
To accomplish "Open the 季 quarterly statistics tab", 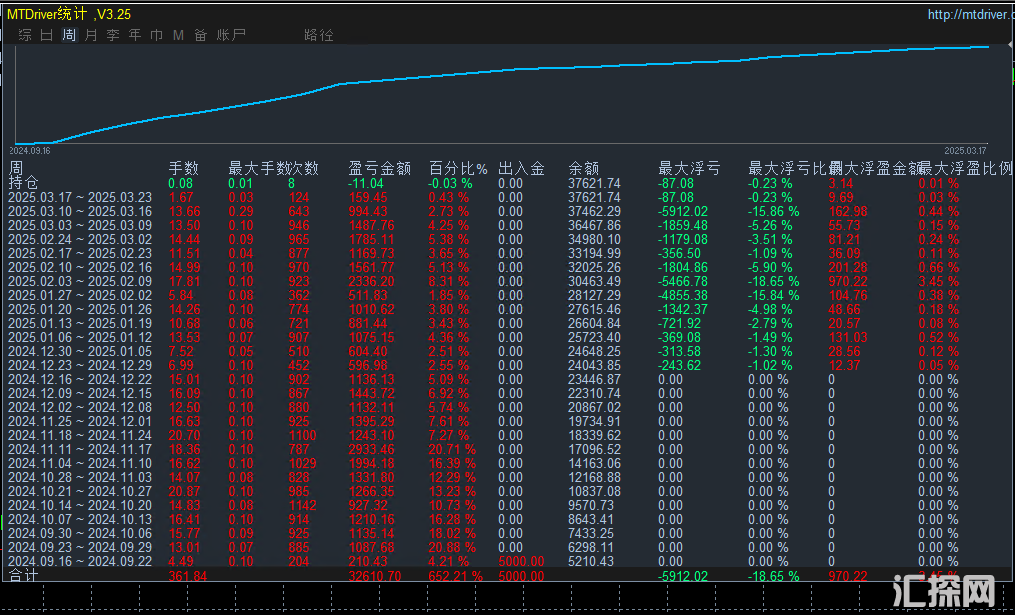I will click(113, 35).
